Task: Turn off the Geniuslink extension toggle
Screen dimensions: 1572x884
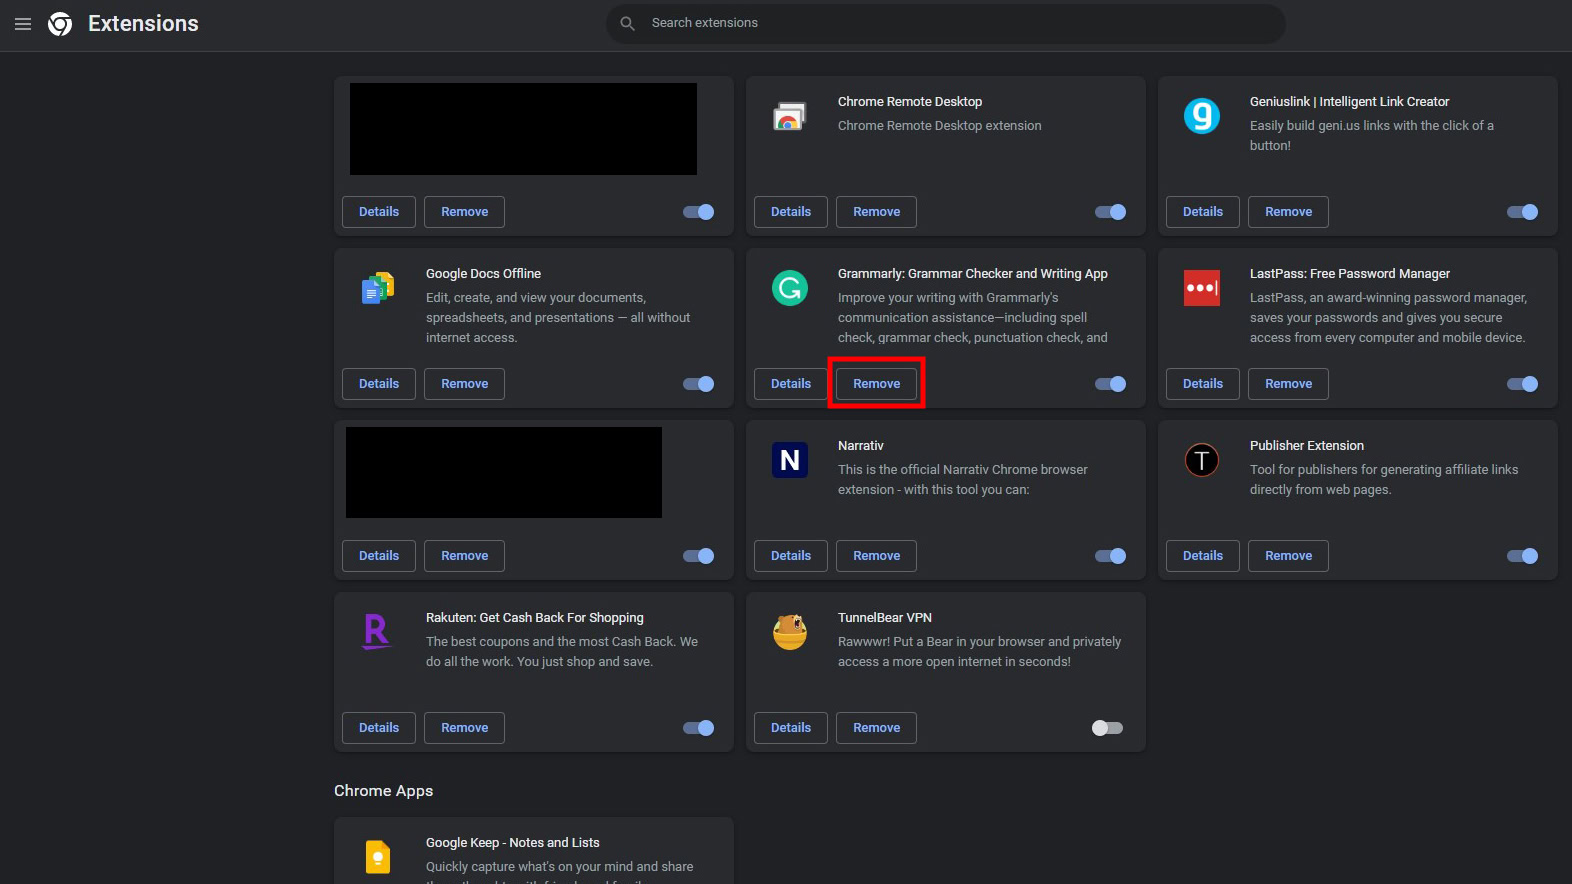Action: [1523, 212]
